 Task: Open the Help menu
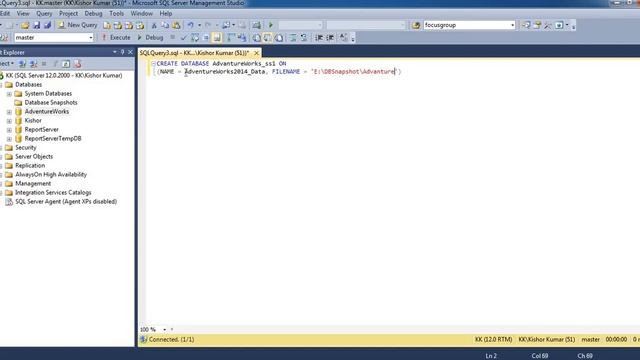[165, 13]
